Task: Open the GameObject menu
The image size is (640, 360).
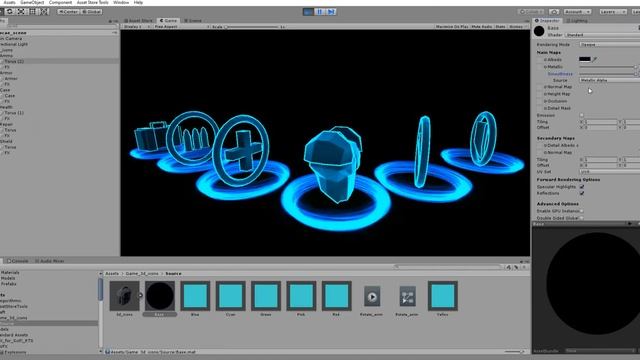Action: coord(32,2)
